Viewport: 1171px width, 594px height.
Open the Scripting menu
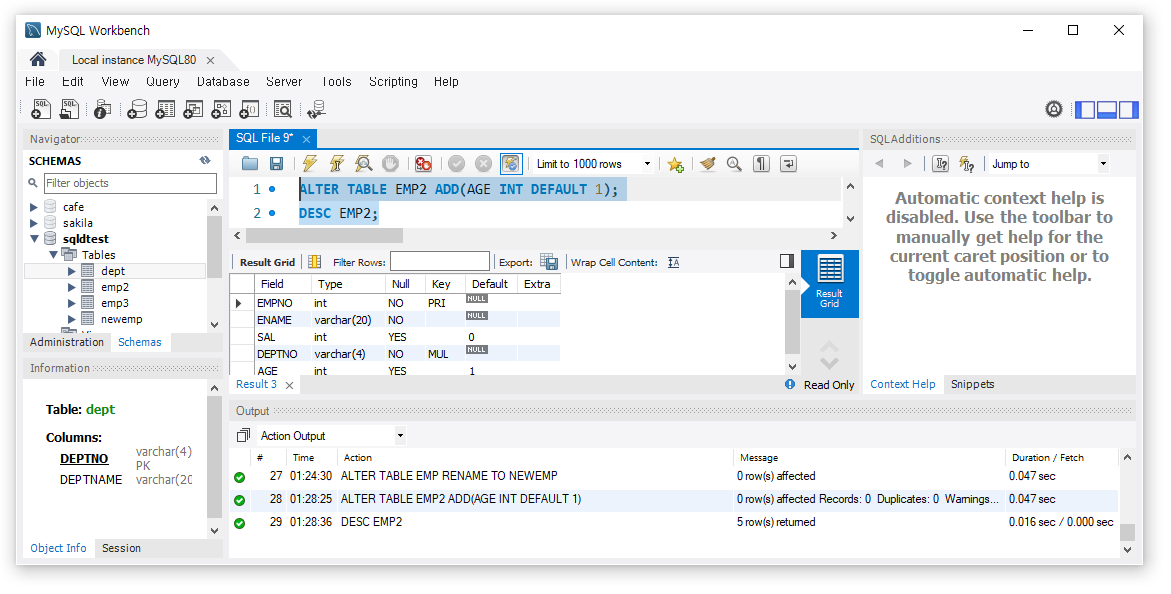(393, 81)
